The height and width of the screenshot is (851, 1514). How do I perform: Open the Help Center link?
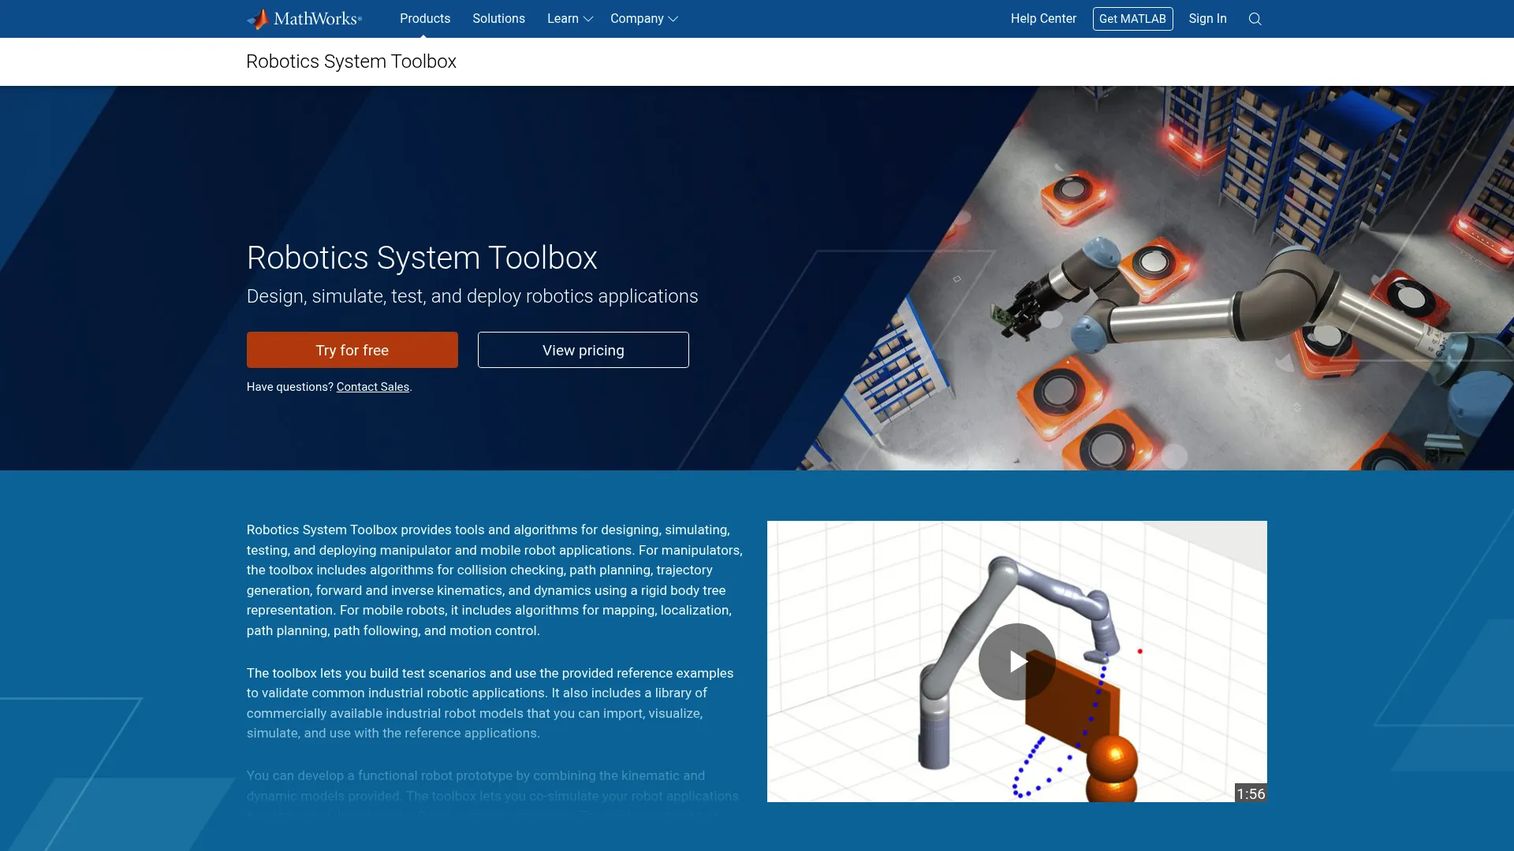[x=1043, y=19]
